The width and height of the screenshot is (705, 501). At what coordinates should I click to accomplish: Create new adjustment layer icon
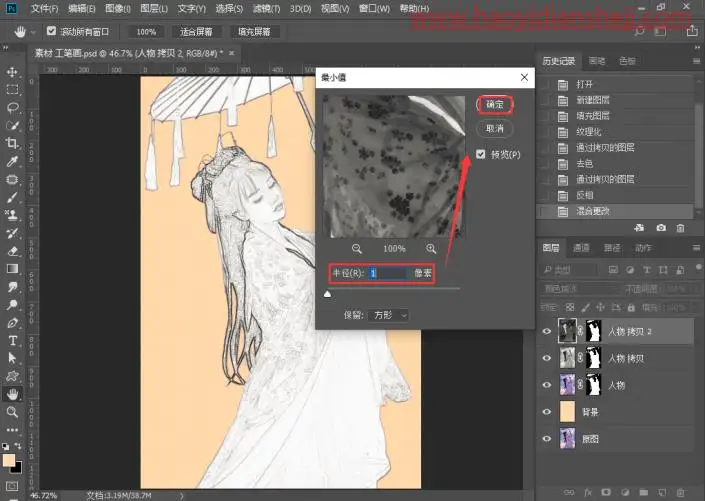click(x=625, y=492)
